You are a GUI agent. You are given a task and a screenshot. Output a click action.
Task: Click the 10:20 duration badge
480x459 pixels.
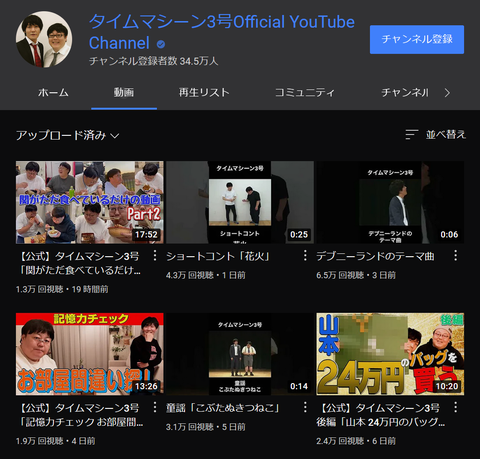click(x=447, y=386)
